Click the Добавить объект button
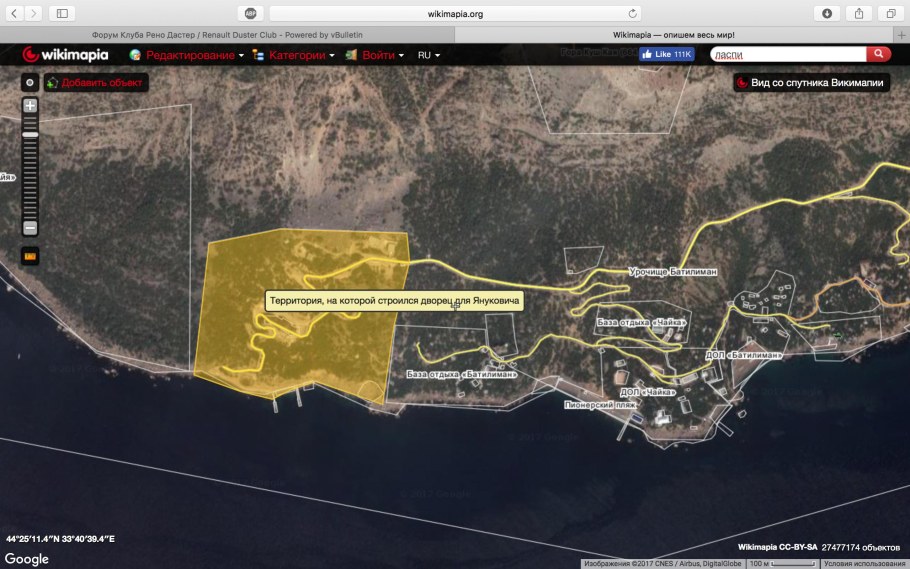The image size is (910, 569). point(96,82)
